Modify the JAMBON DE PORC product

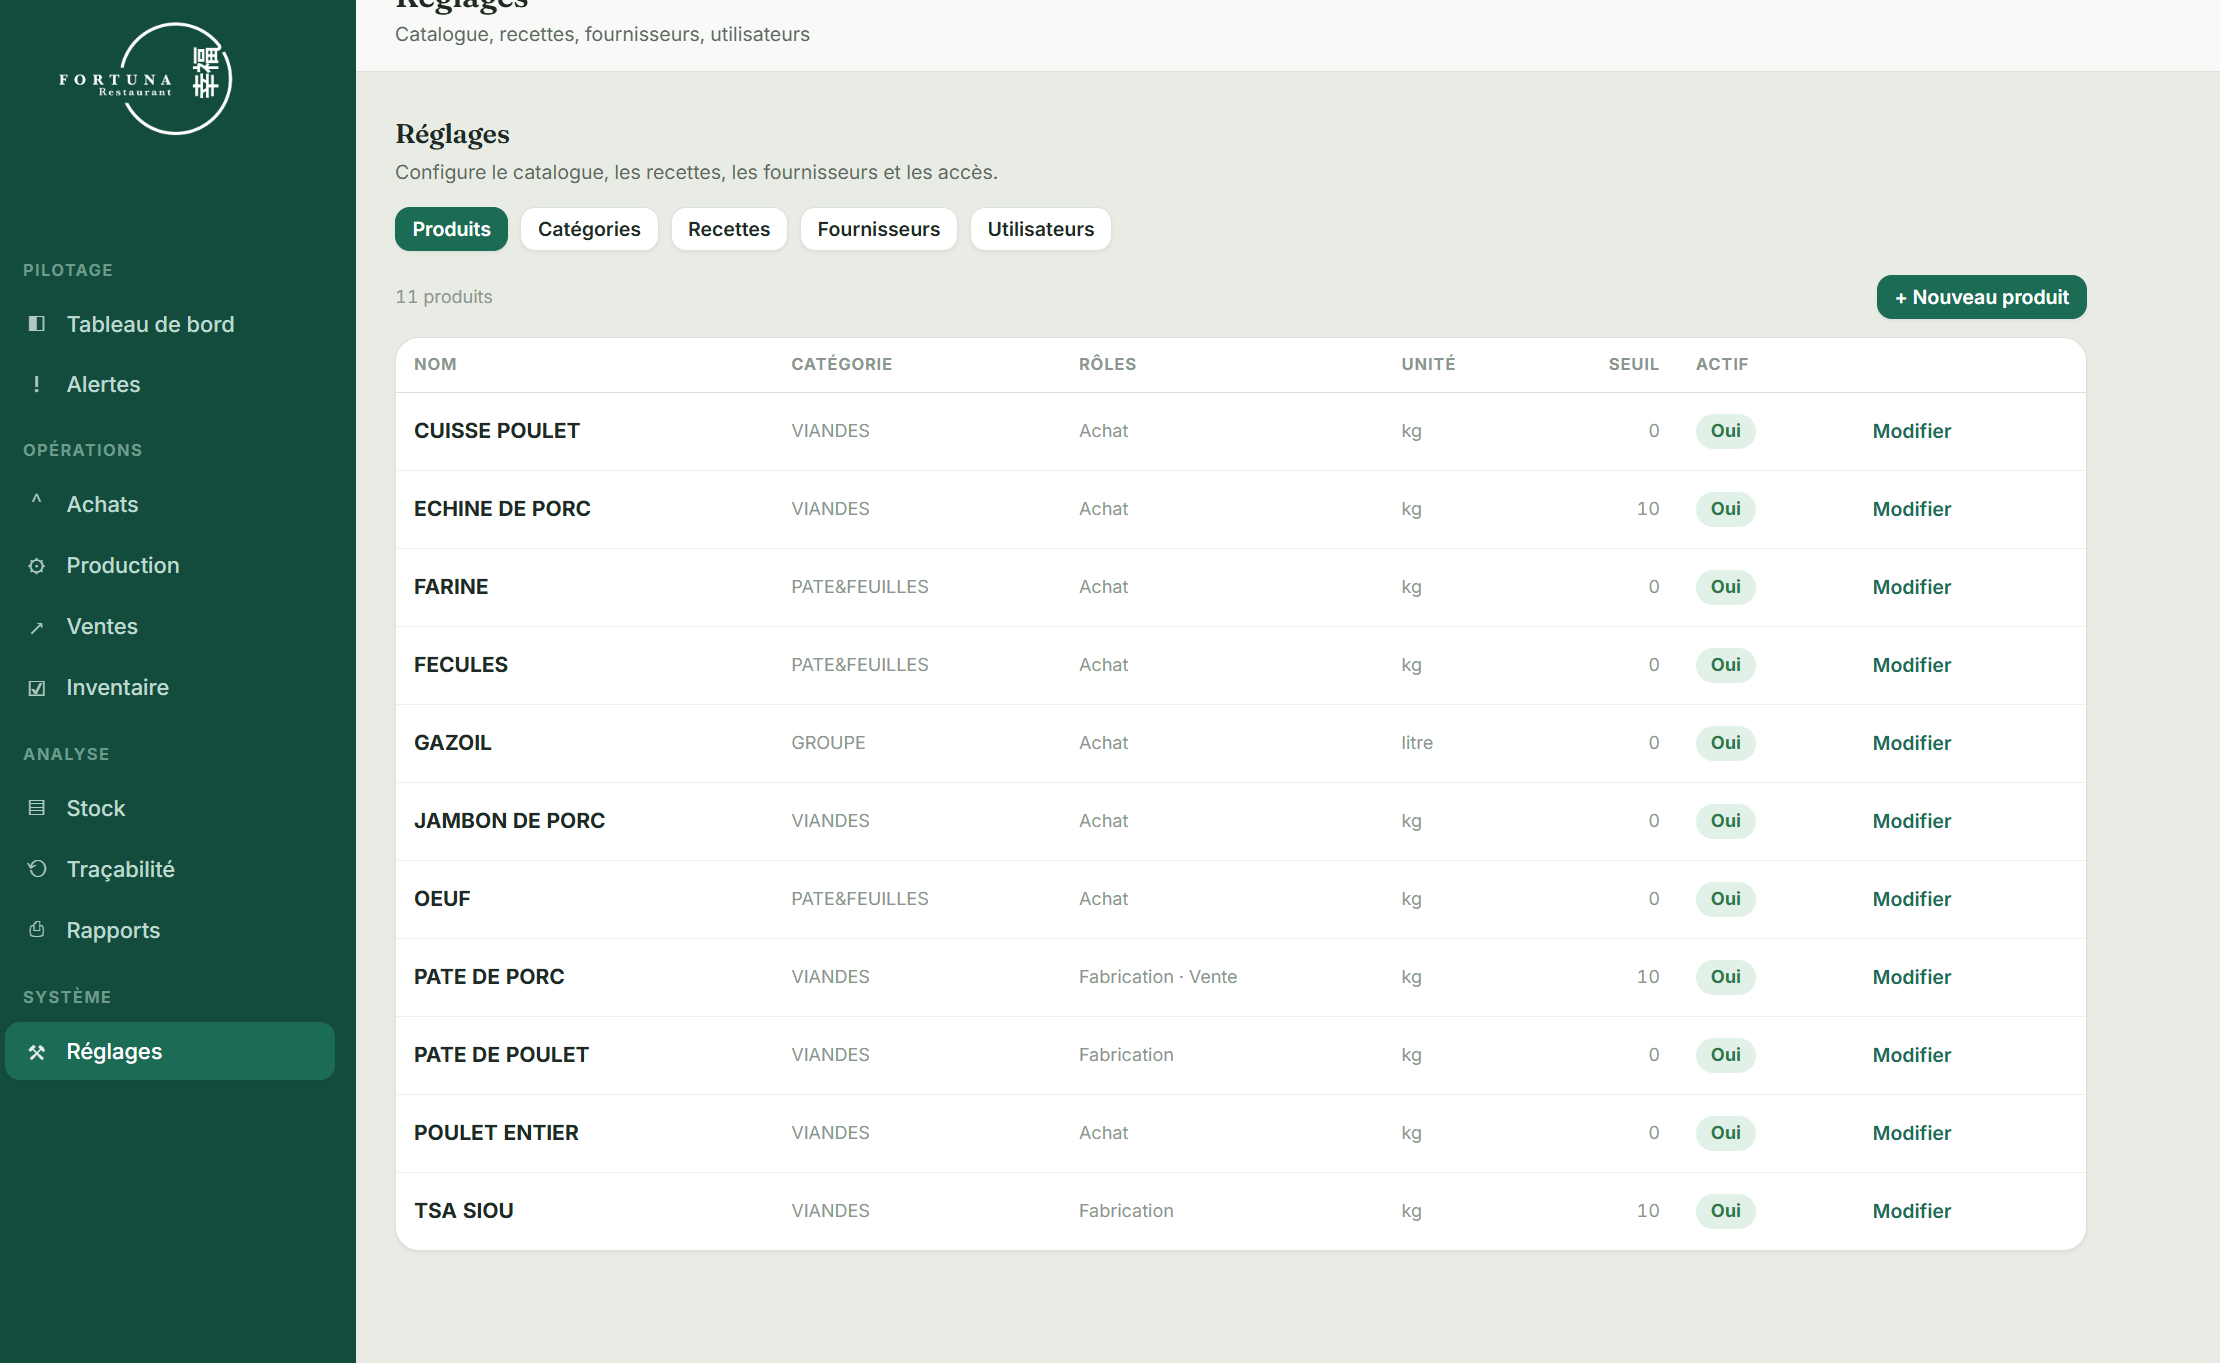click(1911, 821)
